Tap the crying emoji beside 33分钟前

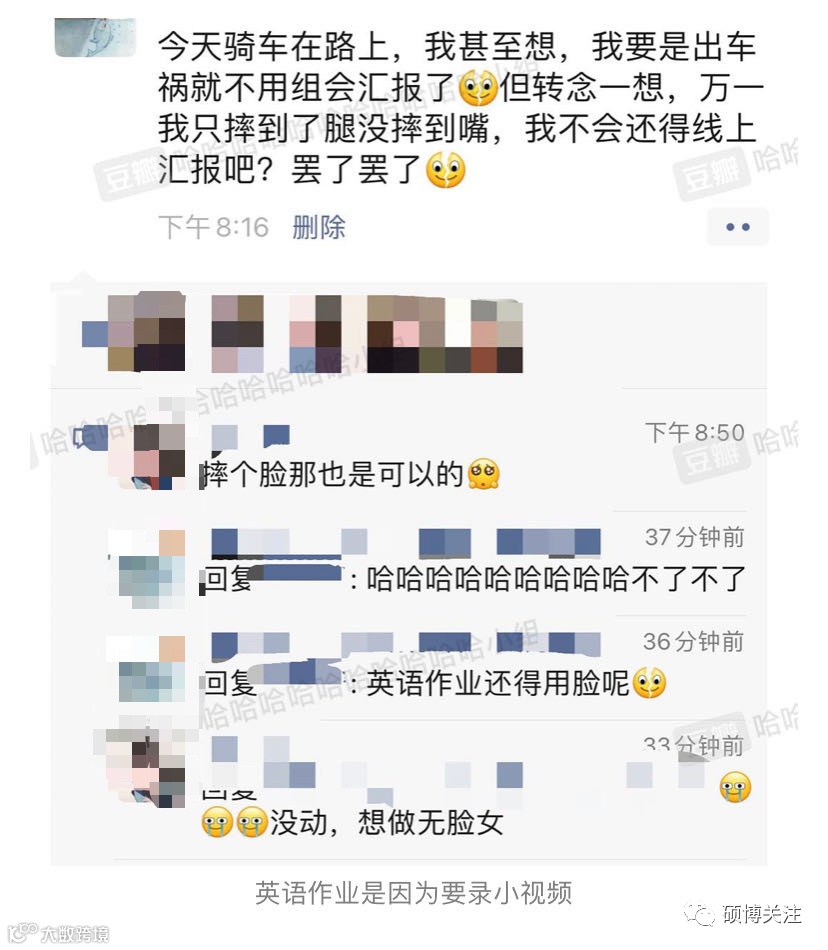point(735,788)
